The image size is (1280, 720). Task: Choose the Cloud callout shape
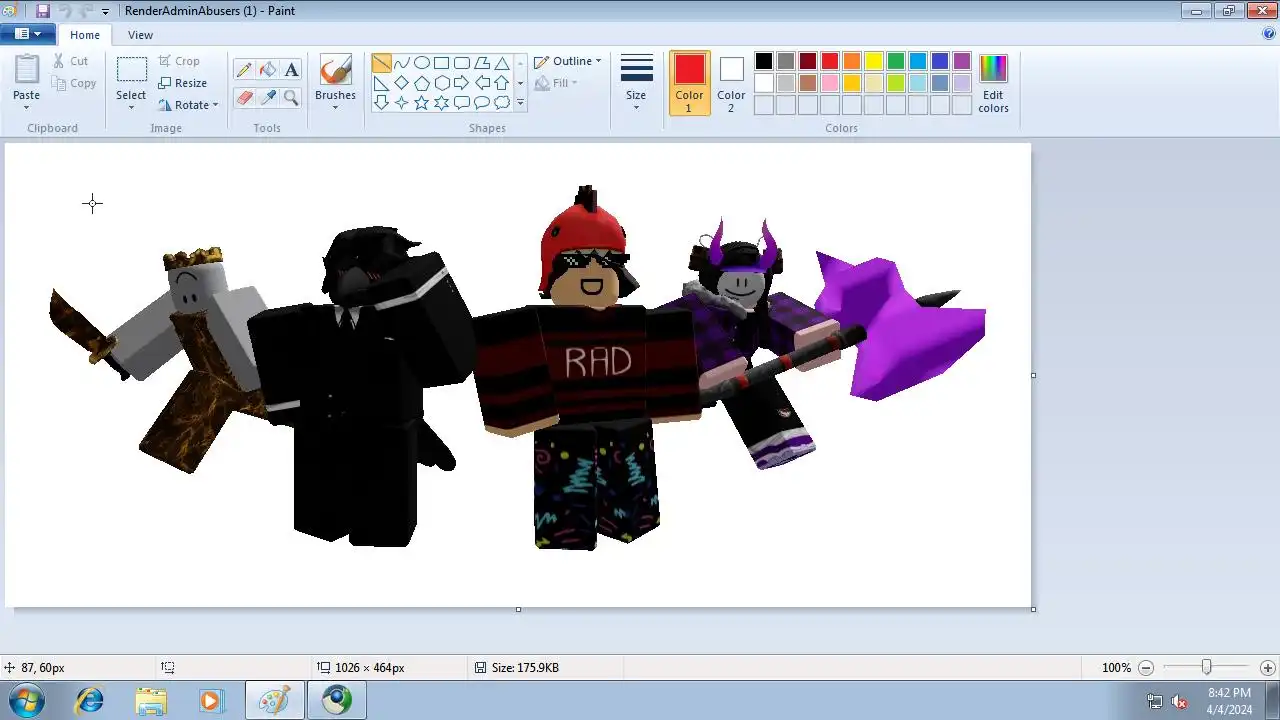coord(501,103)
